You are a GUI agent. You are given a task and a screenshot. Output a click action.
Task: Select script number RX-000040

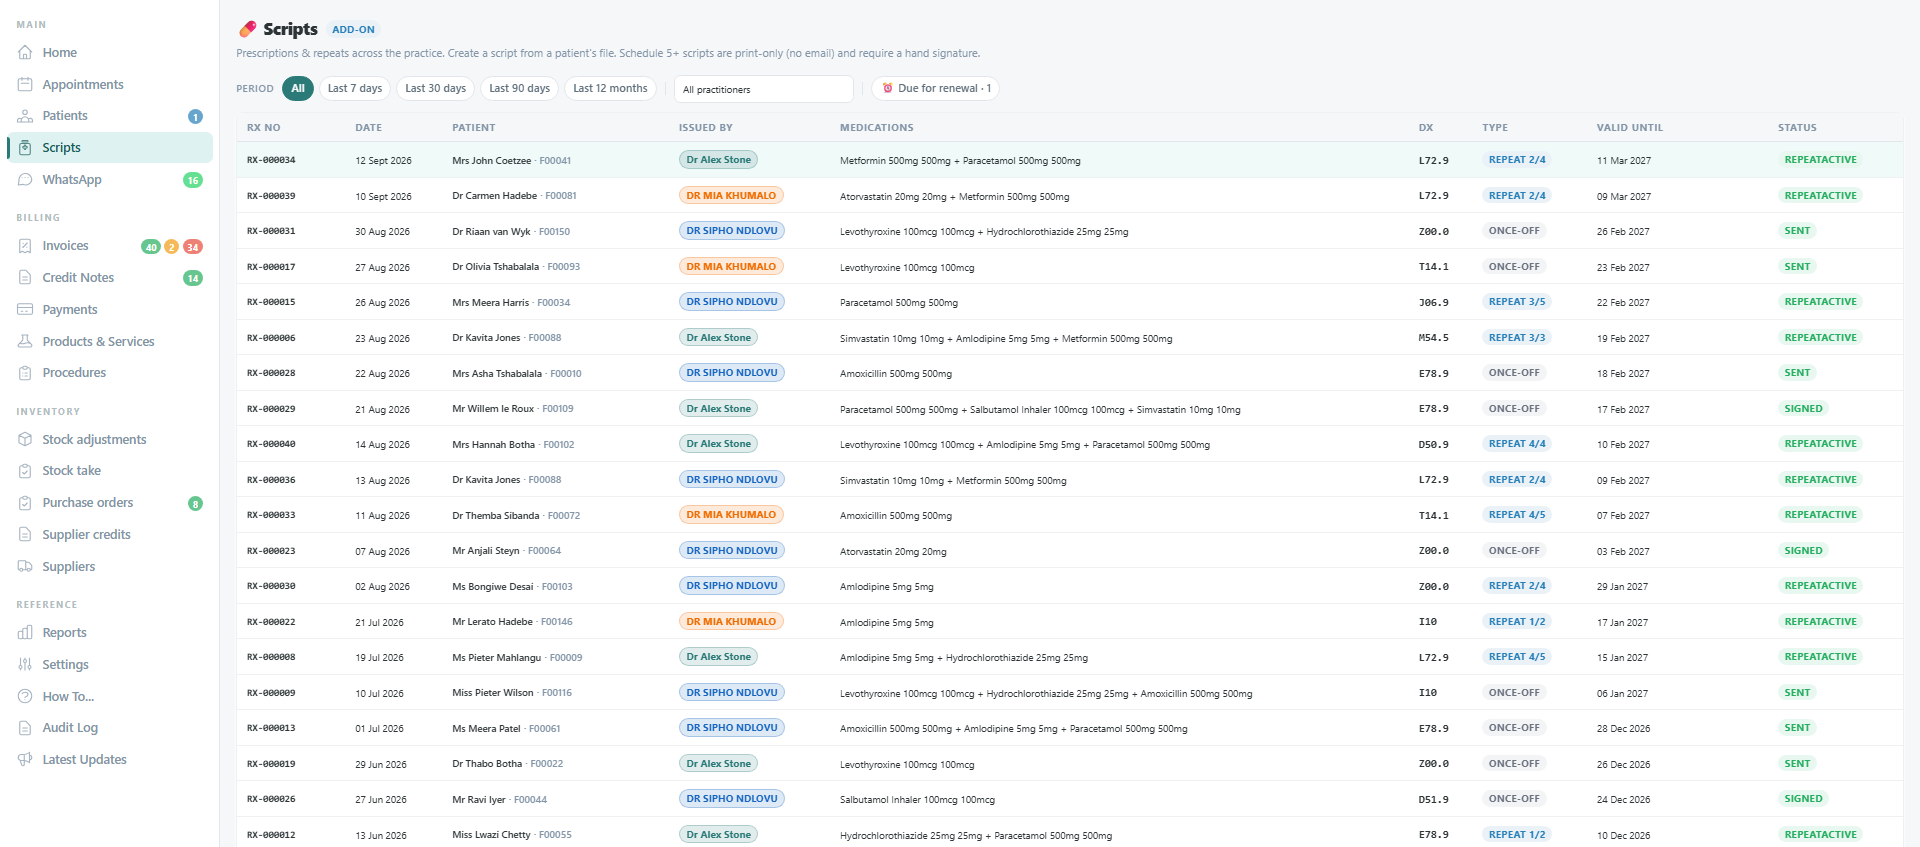[x=271, y=445]
